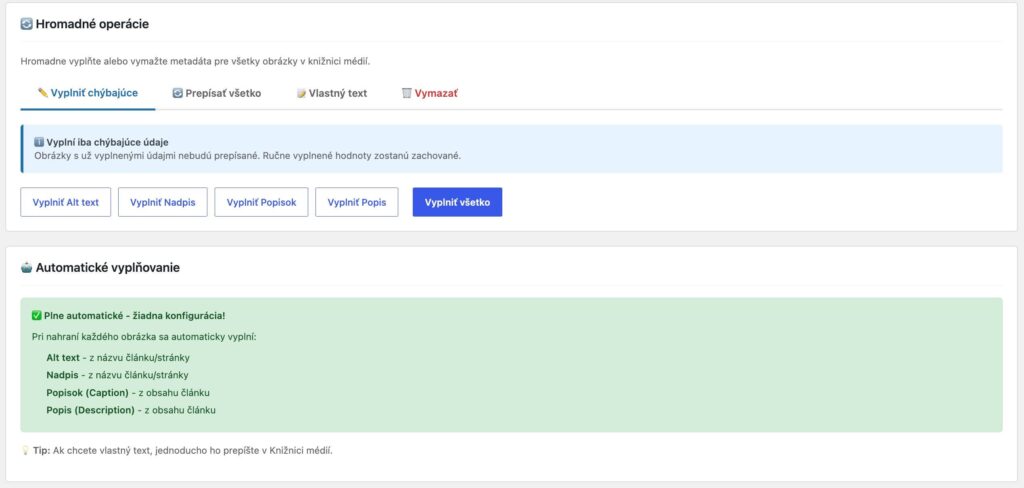Click the Vyplniť Nadpis button
The image size is (1024, 488).
click(x=163, y=203)
